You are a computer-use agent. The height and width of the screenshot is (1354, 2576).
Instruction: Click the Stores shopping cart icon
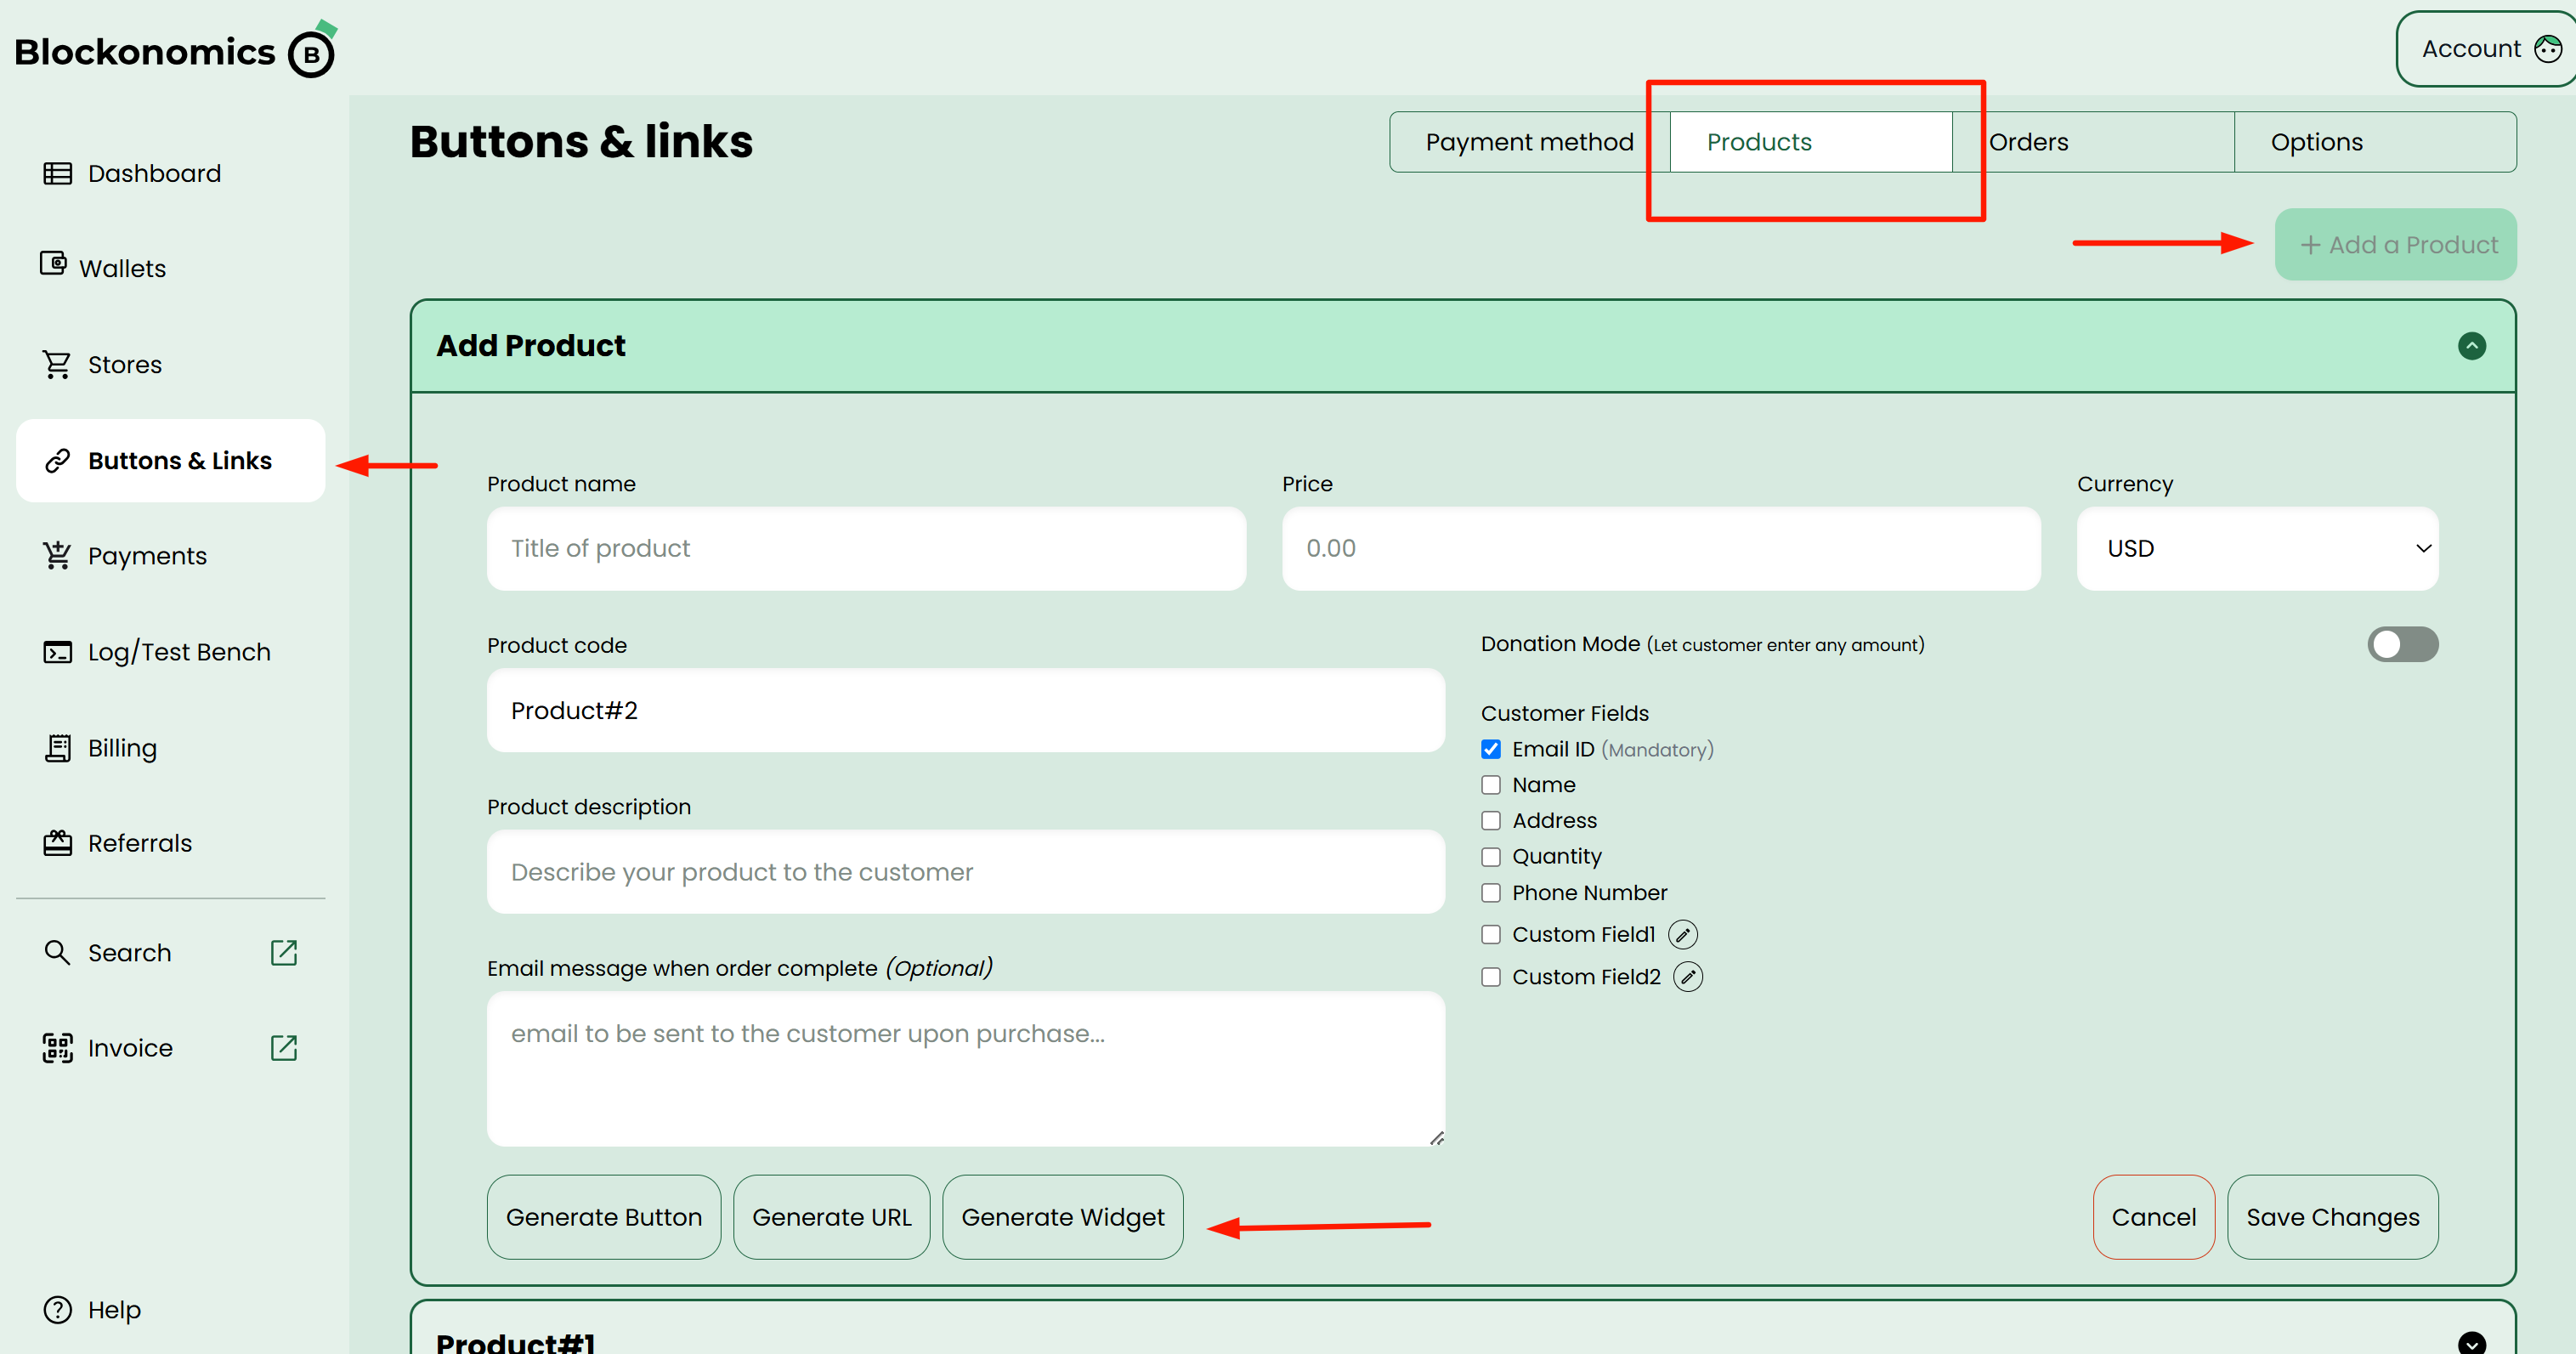click(x=57, y=364)
